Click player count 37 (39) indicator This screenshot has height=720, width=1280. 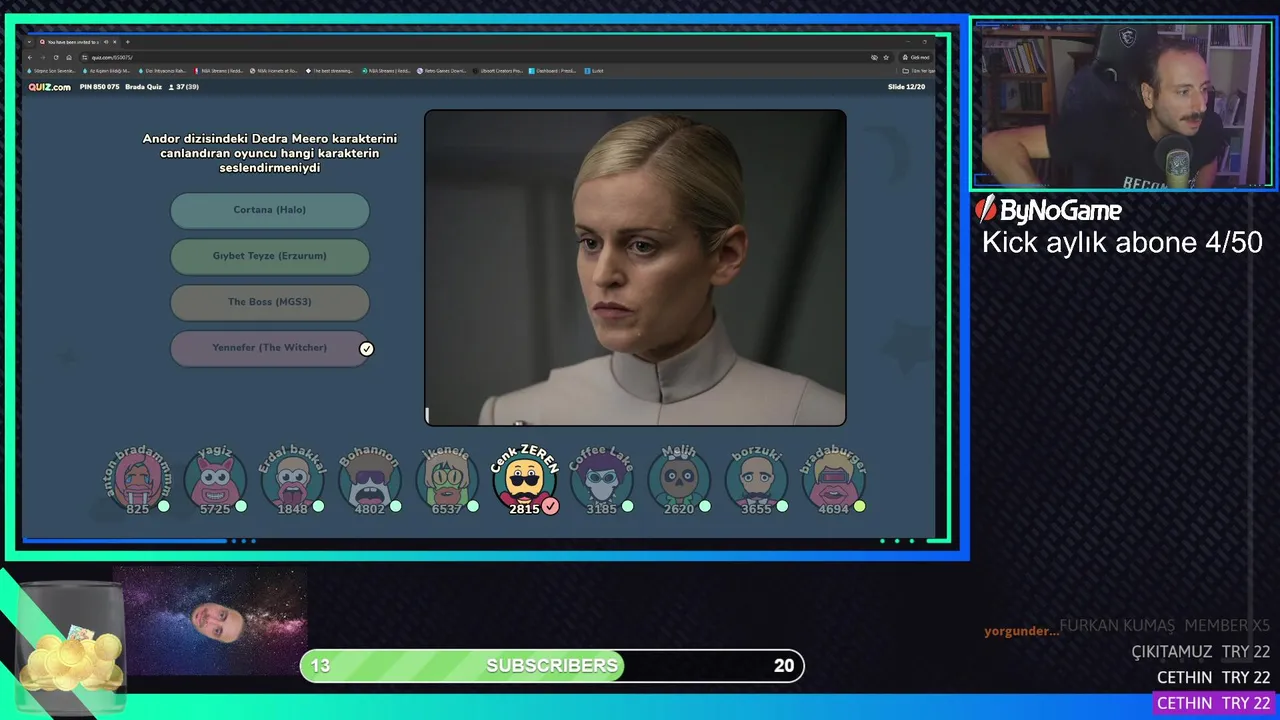coord(183,87)
